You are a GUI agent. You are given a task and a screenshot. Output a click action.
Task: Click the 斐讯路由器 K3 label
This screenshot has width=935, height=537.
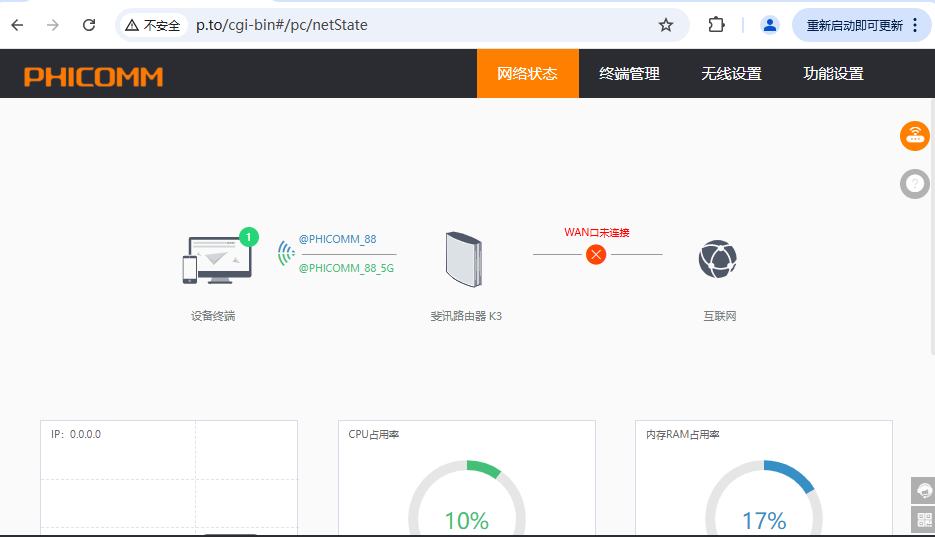coord(466,316)
